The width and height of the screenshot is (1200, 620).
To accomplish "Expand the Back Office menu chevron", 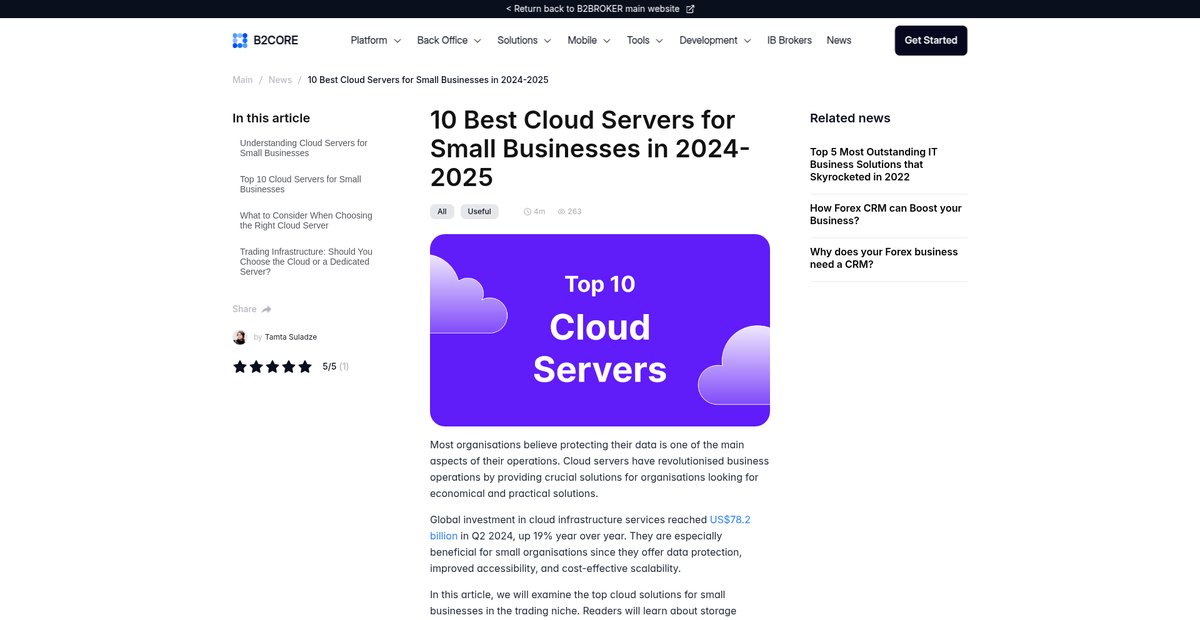I will [x=477, y=41].
